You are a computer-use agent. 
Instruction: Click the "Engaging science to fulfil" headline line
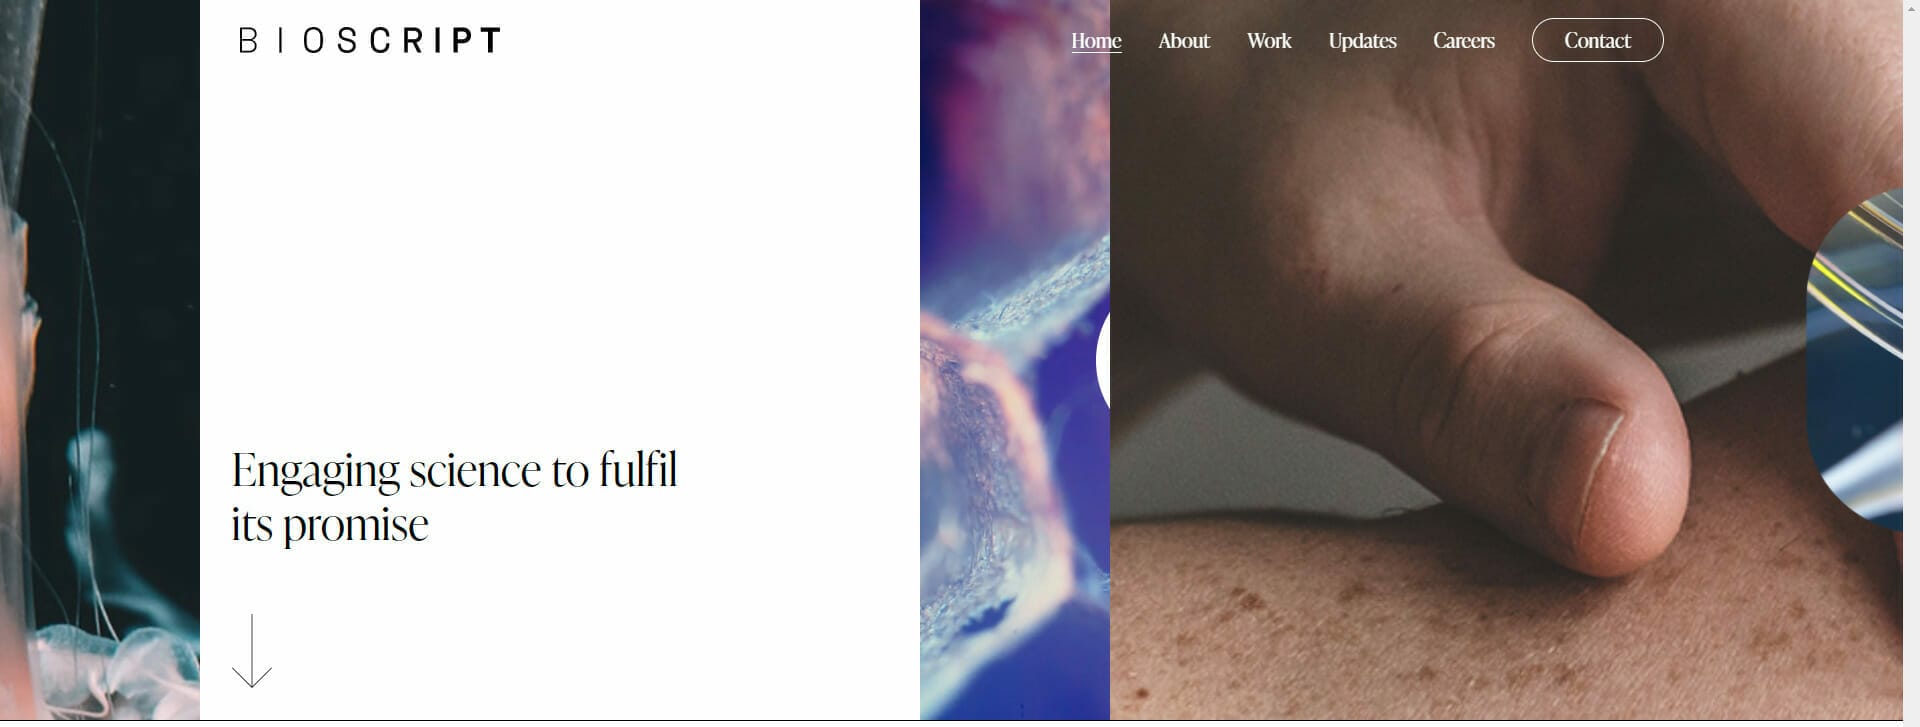point(454,470)
